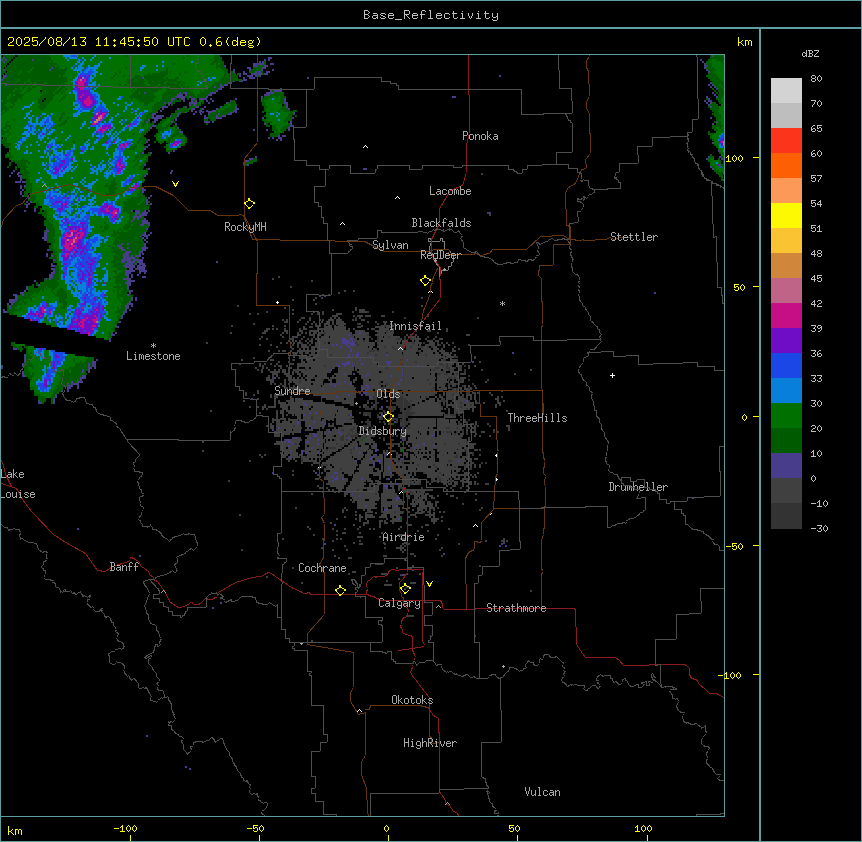The height and width of the screenshot is (842, 862).
Task: Select the Lacombe label on map
Action: (x=450, y=191)
